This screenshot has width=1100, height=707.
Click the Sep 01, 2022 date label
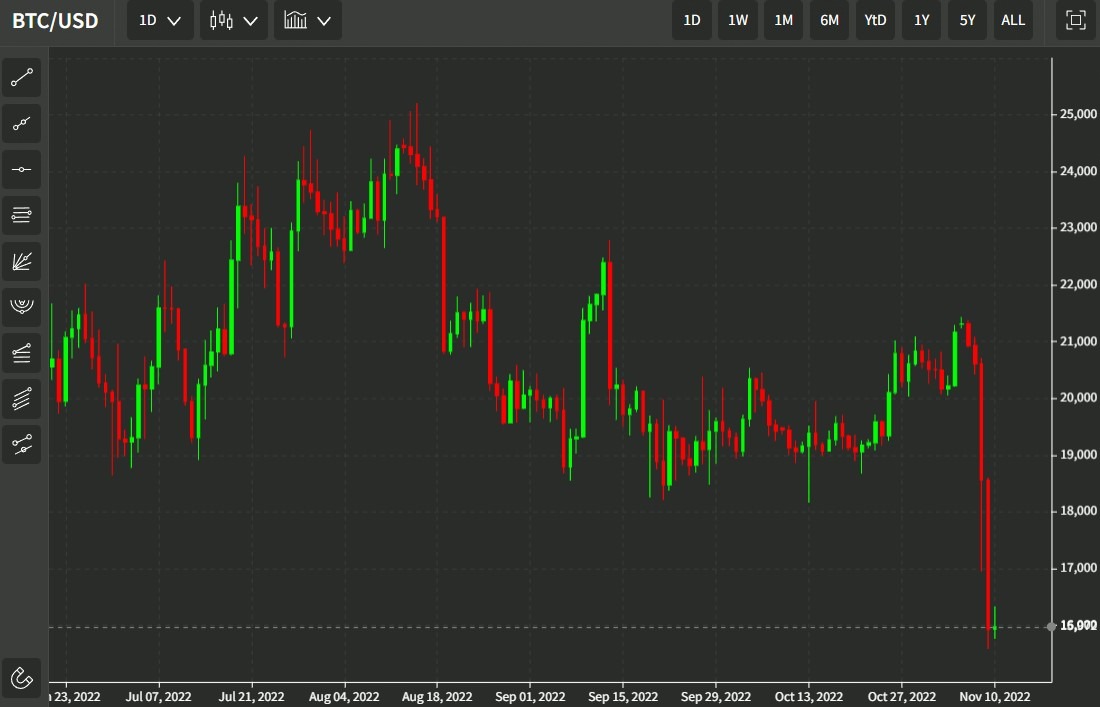pos(530,696)
